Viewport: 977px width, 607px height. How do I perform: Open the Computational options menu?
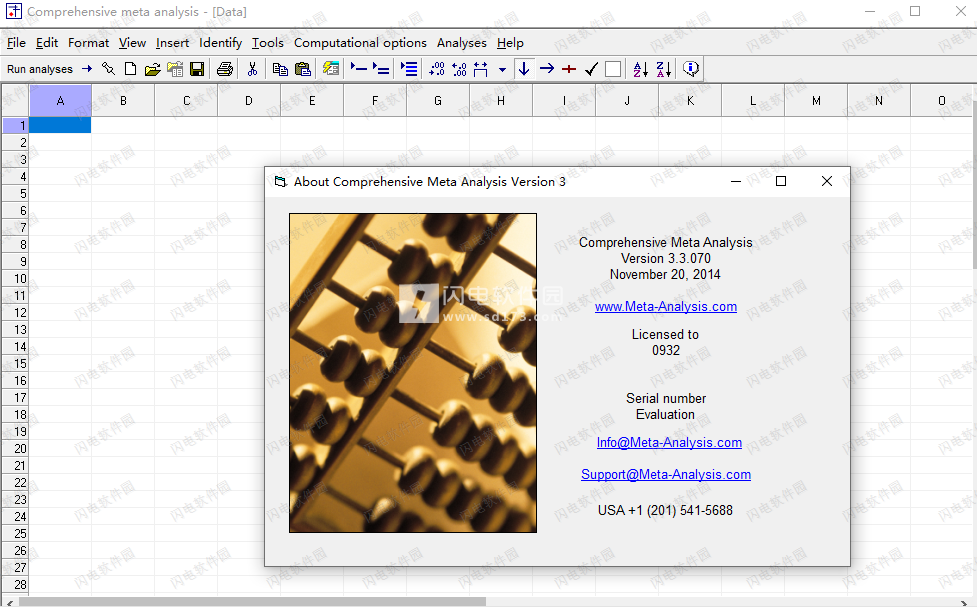[360, 42]
